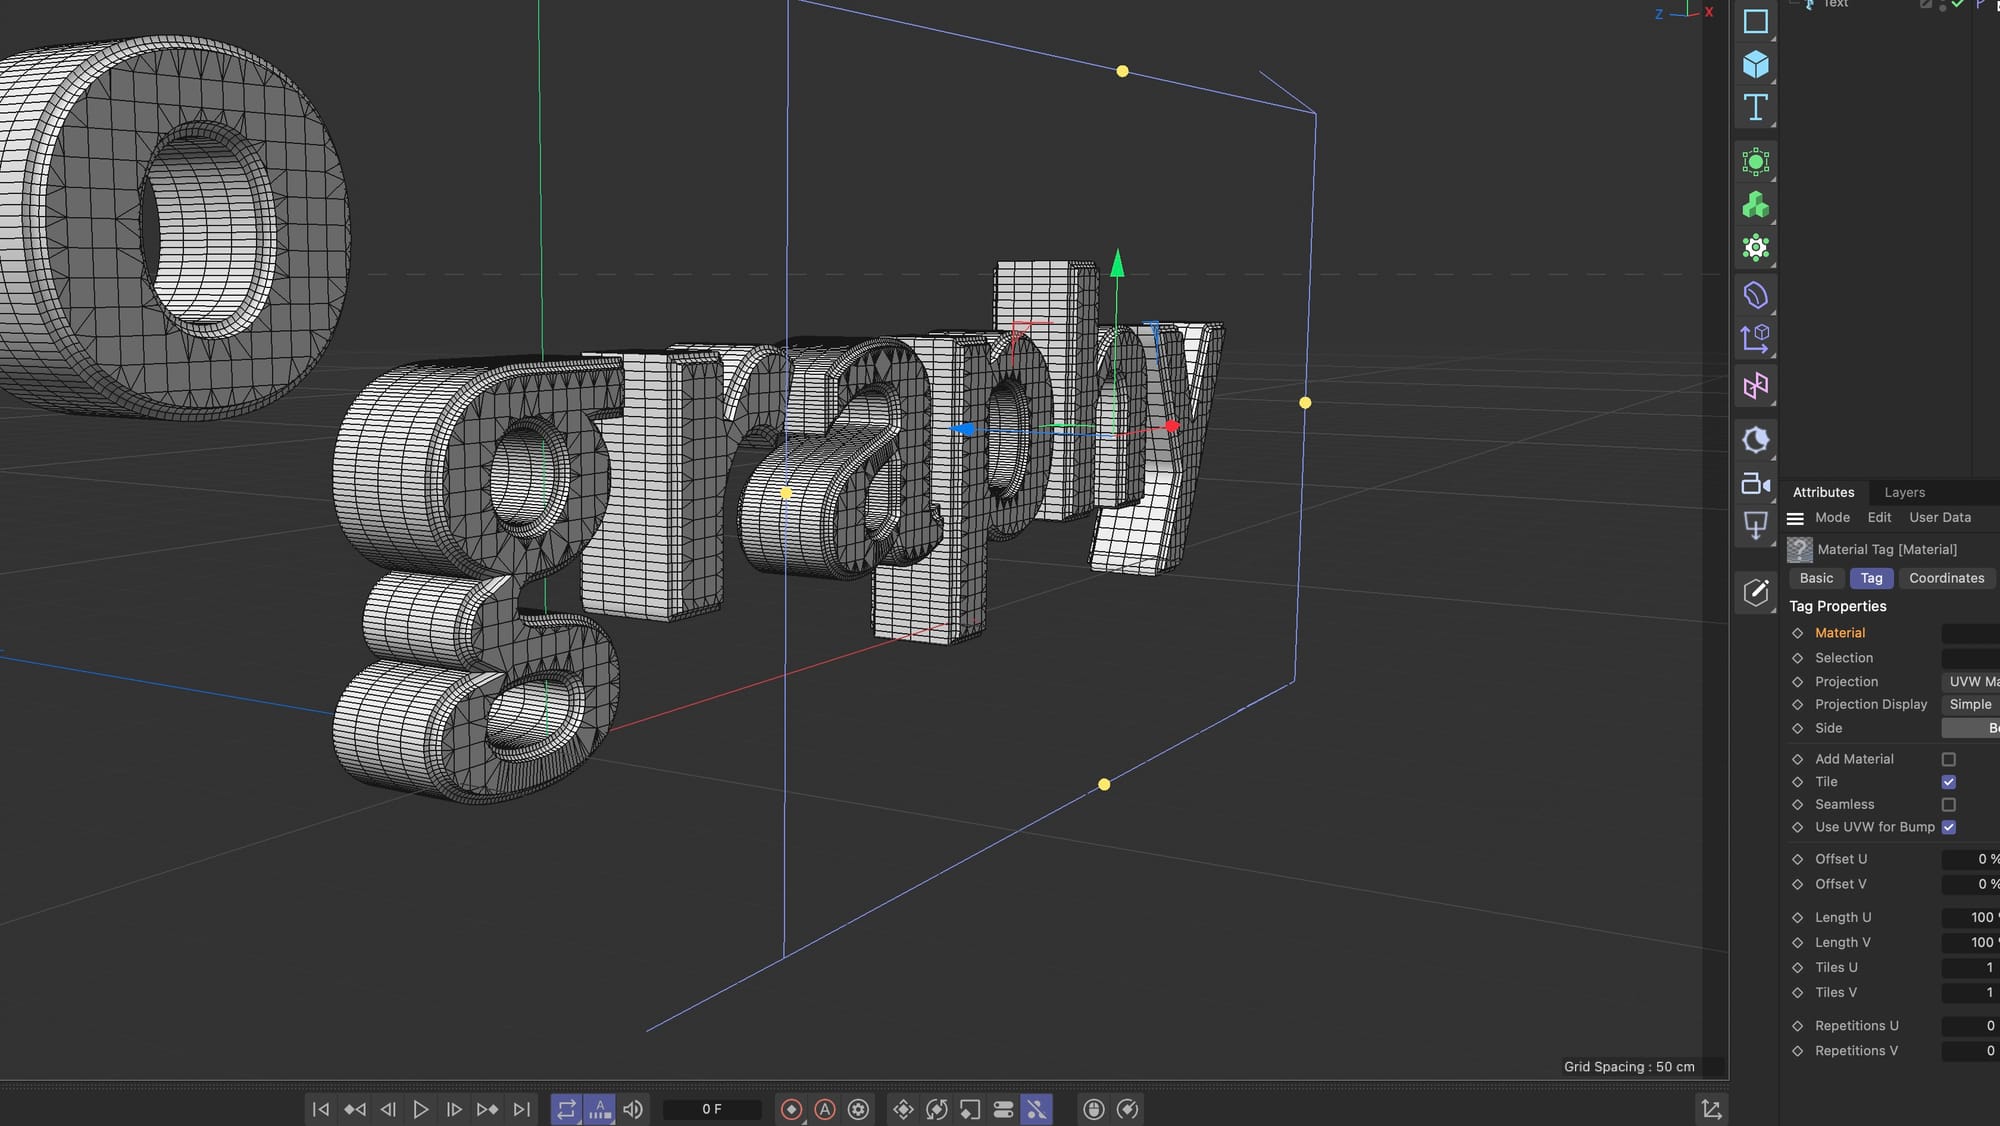
Task: Uncheck the Tile checkbox
Action: click(x=1948, y=782)
